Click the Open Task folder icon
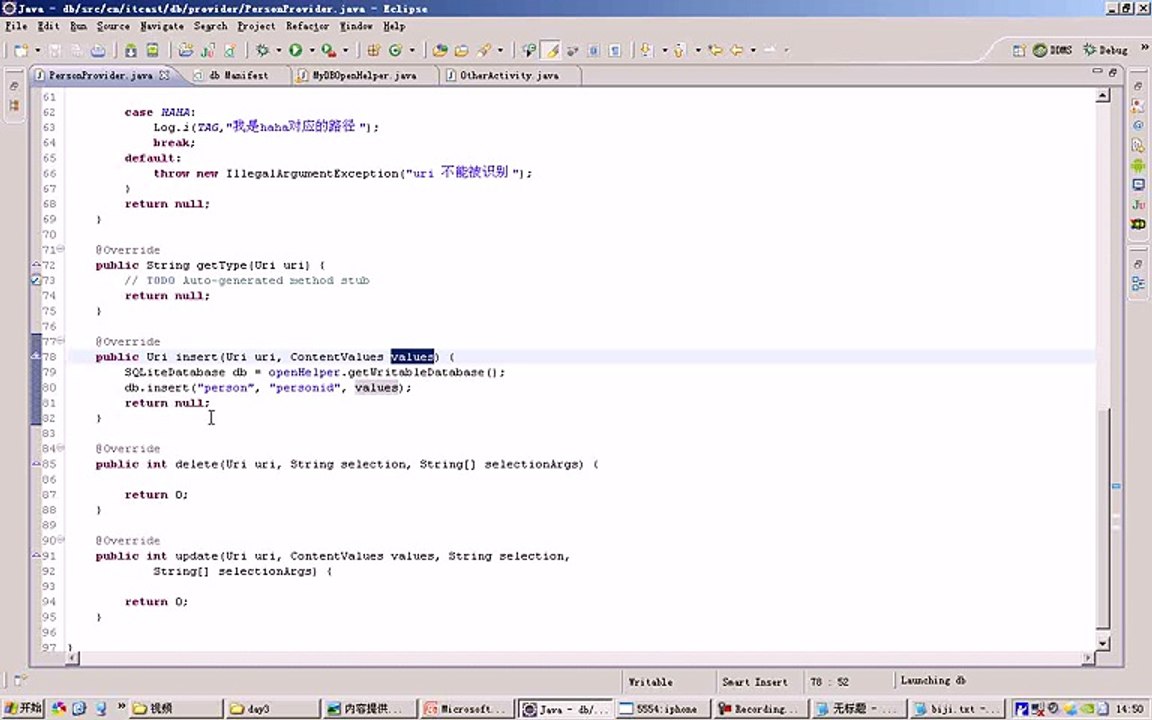This screenshot has height=720, width=1152. point(461,50)
